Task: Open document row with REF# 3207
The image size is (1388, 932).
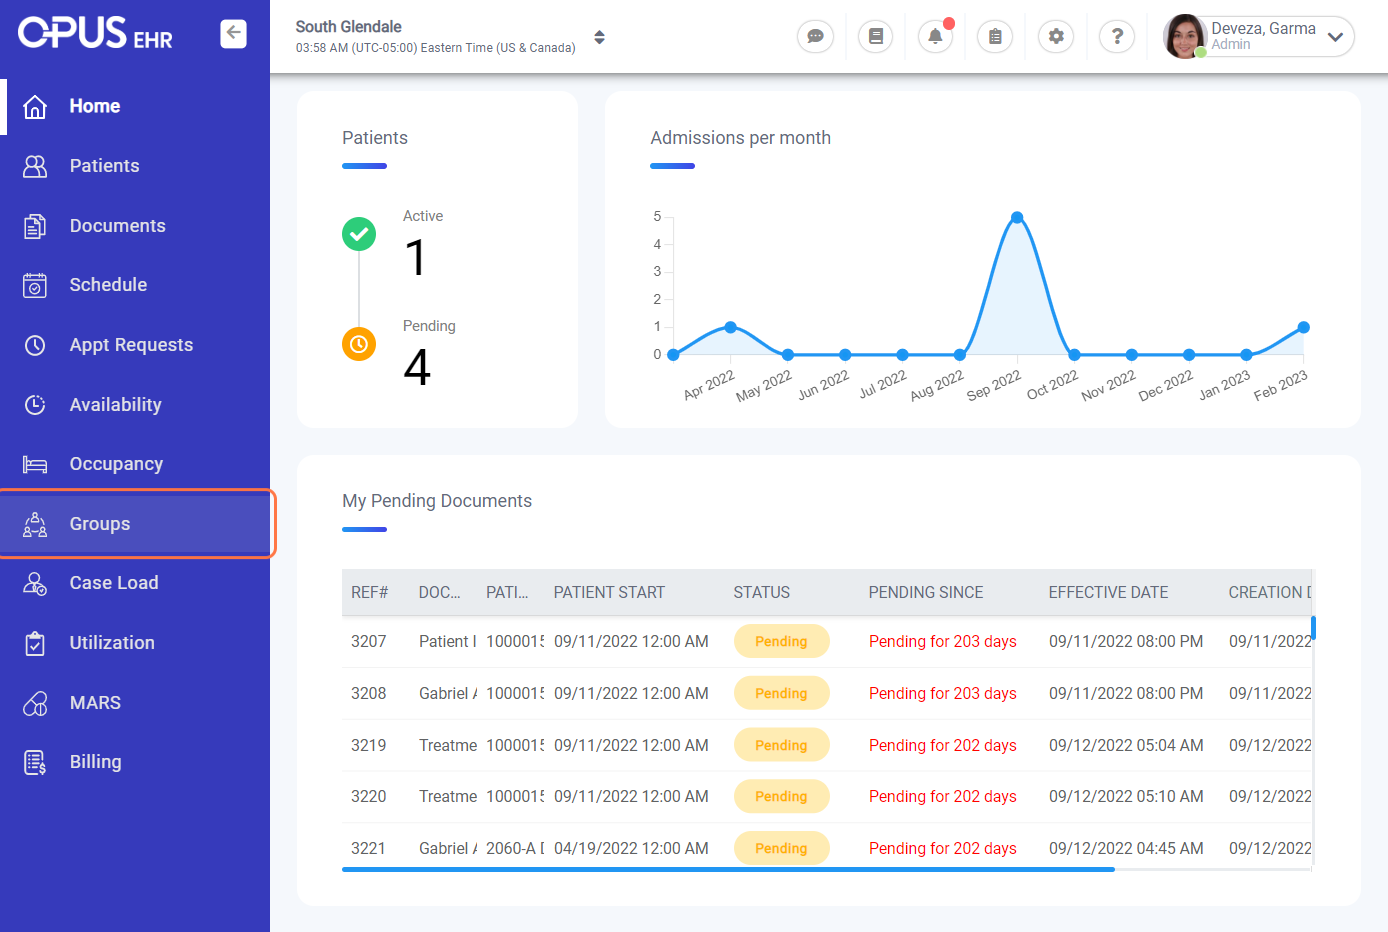Action: [x=827, y=642]
